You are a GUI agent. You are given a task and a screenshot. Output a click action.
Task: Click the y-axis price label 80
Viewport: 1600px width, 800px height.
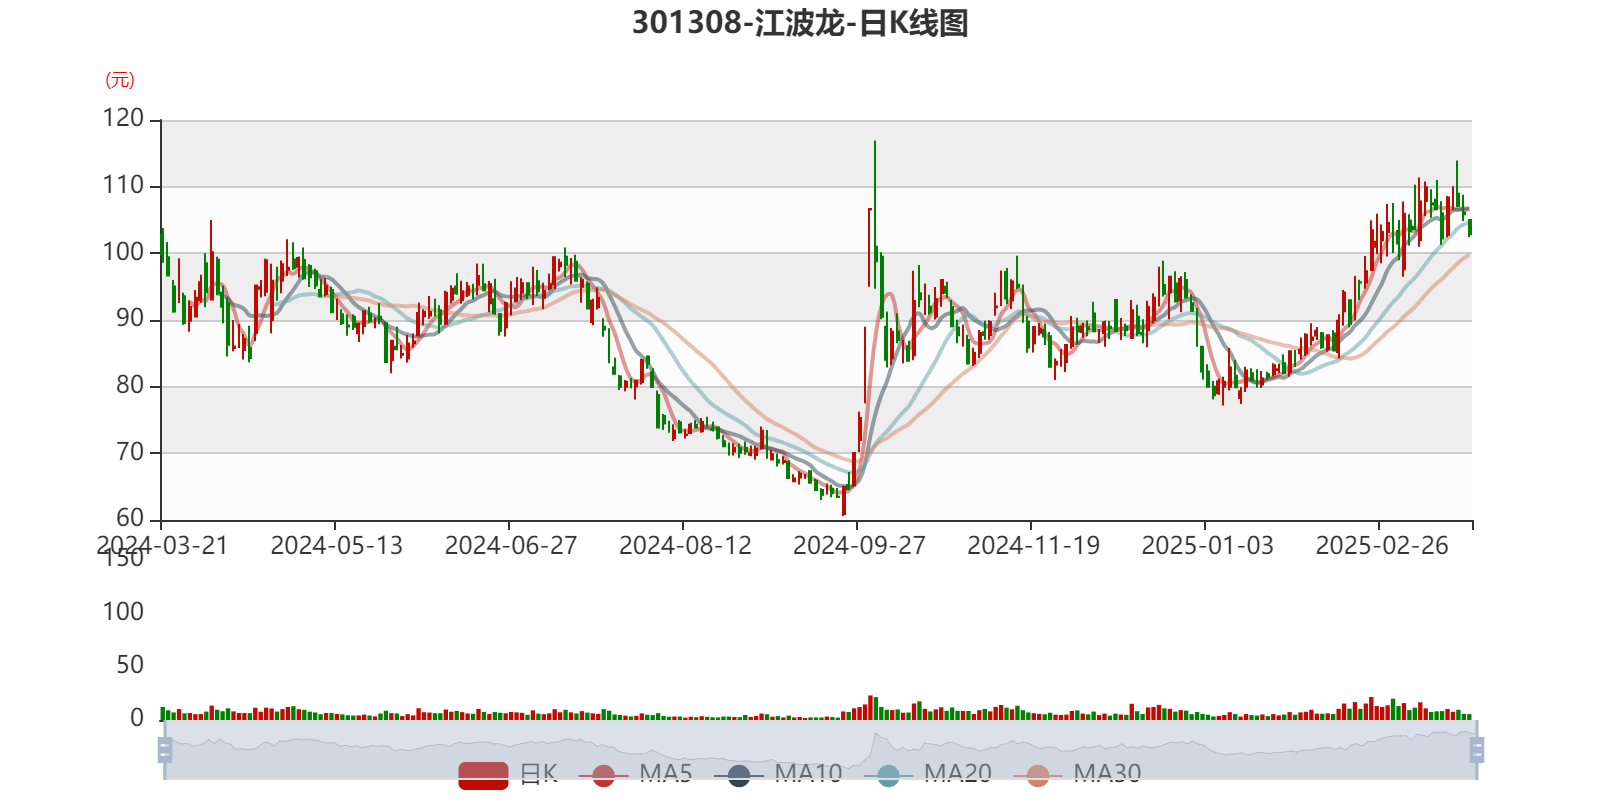130,386
